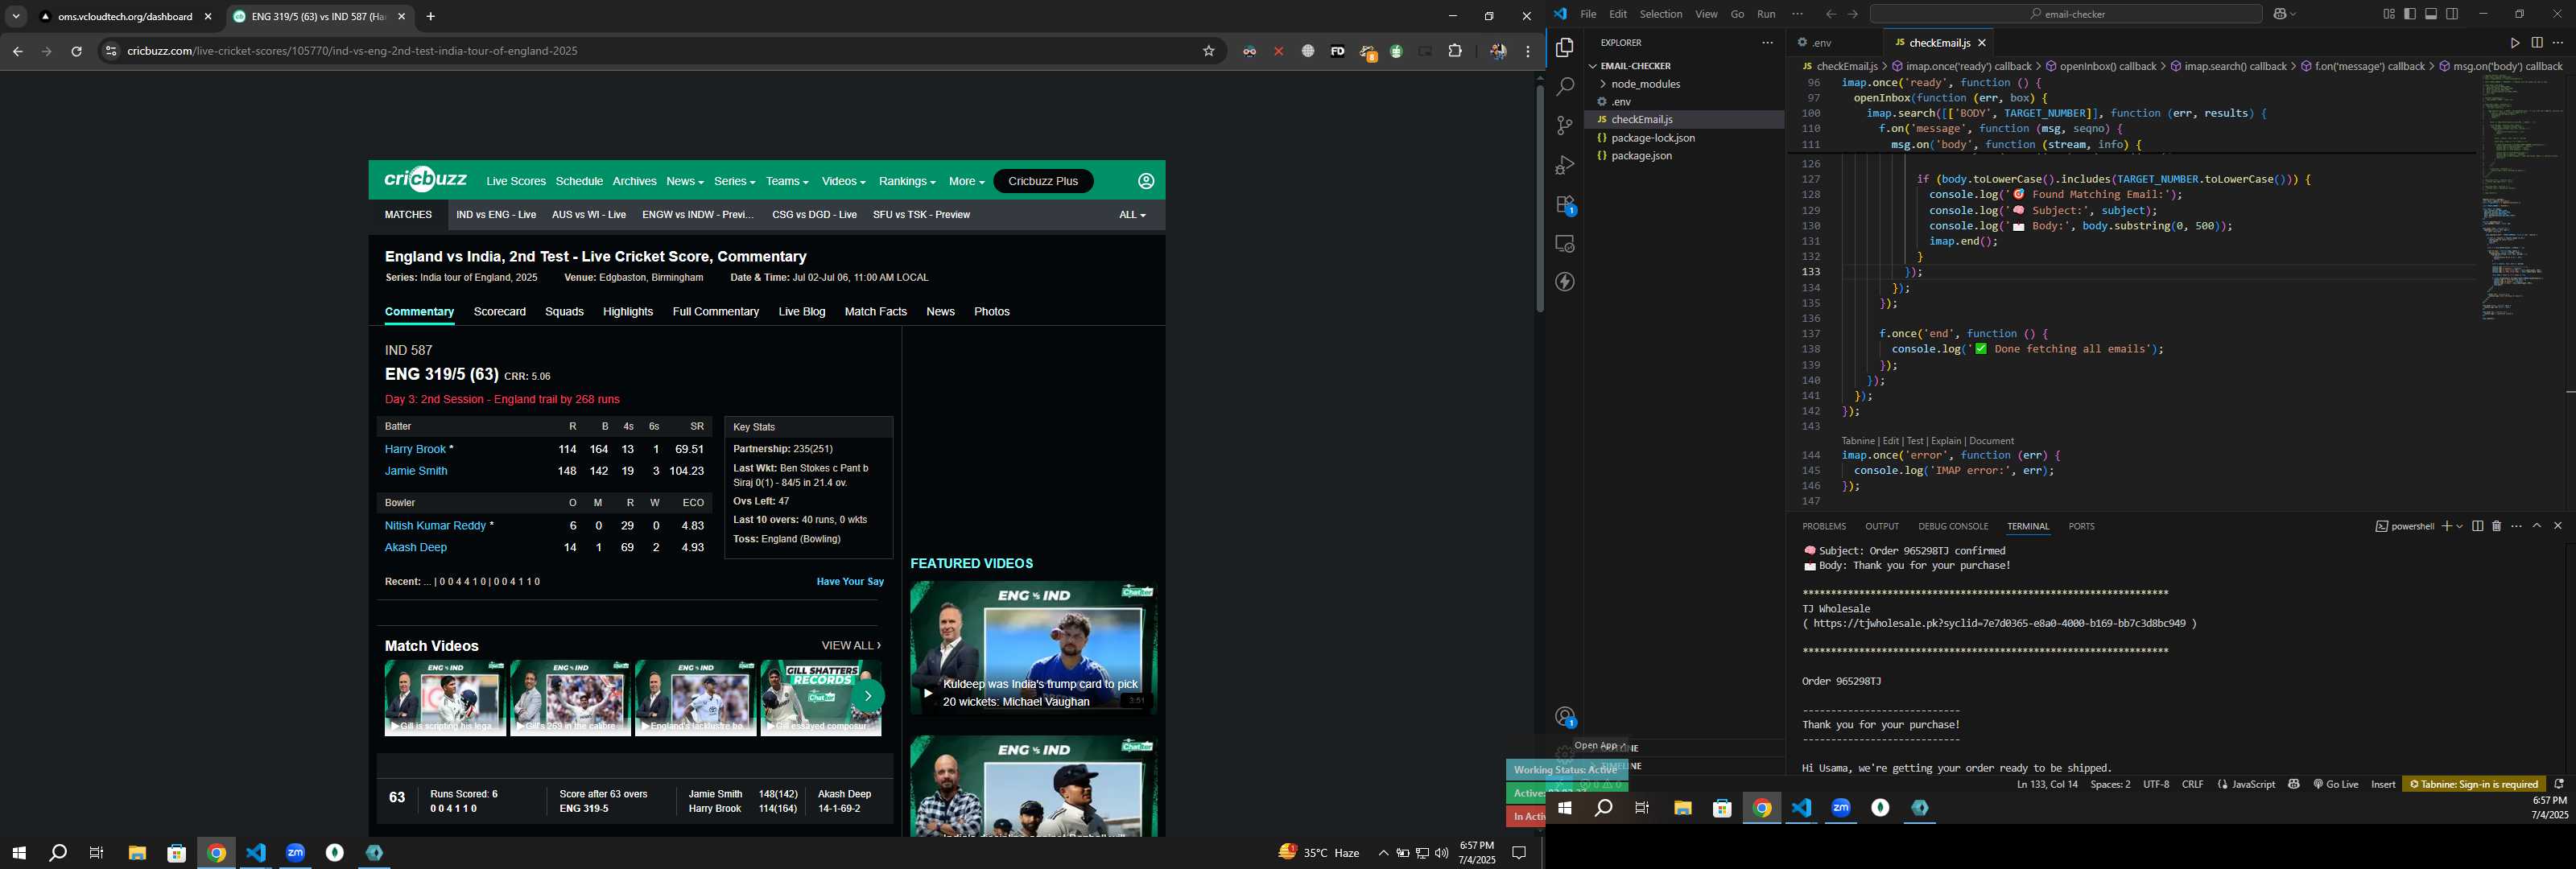
Task: Open the Have Your Say link
Action: 850,582
